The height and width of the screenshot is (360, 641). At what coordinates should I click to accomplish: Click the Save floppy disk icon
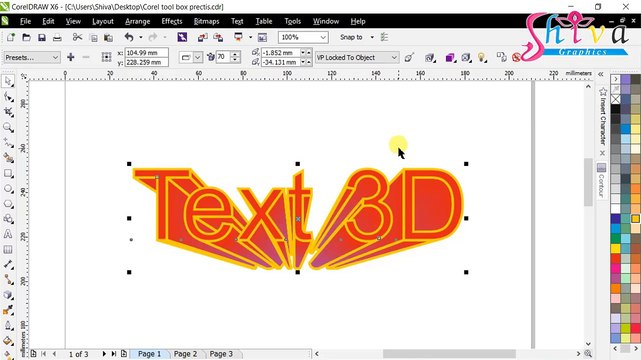click(x=42, y=38)
